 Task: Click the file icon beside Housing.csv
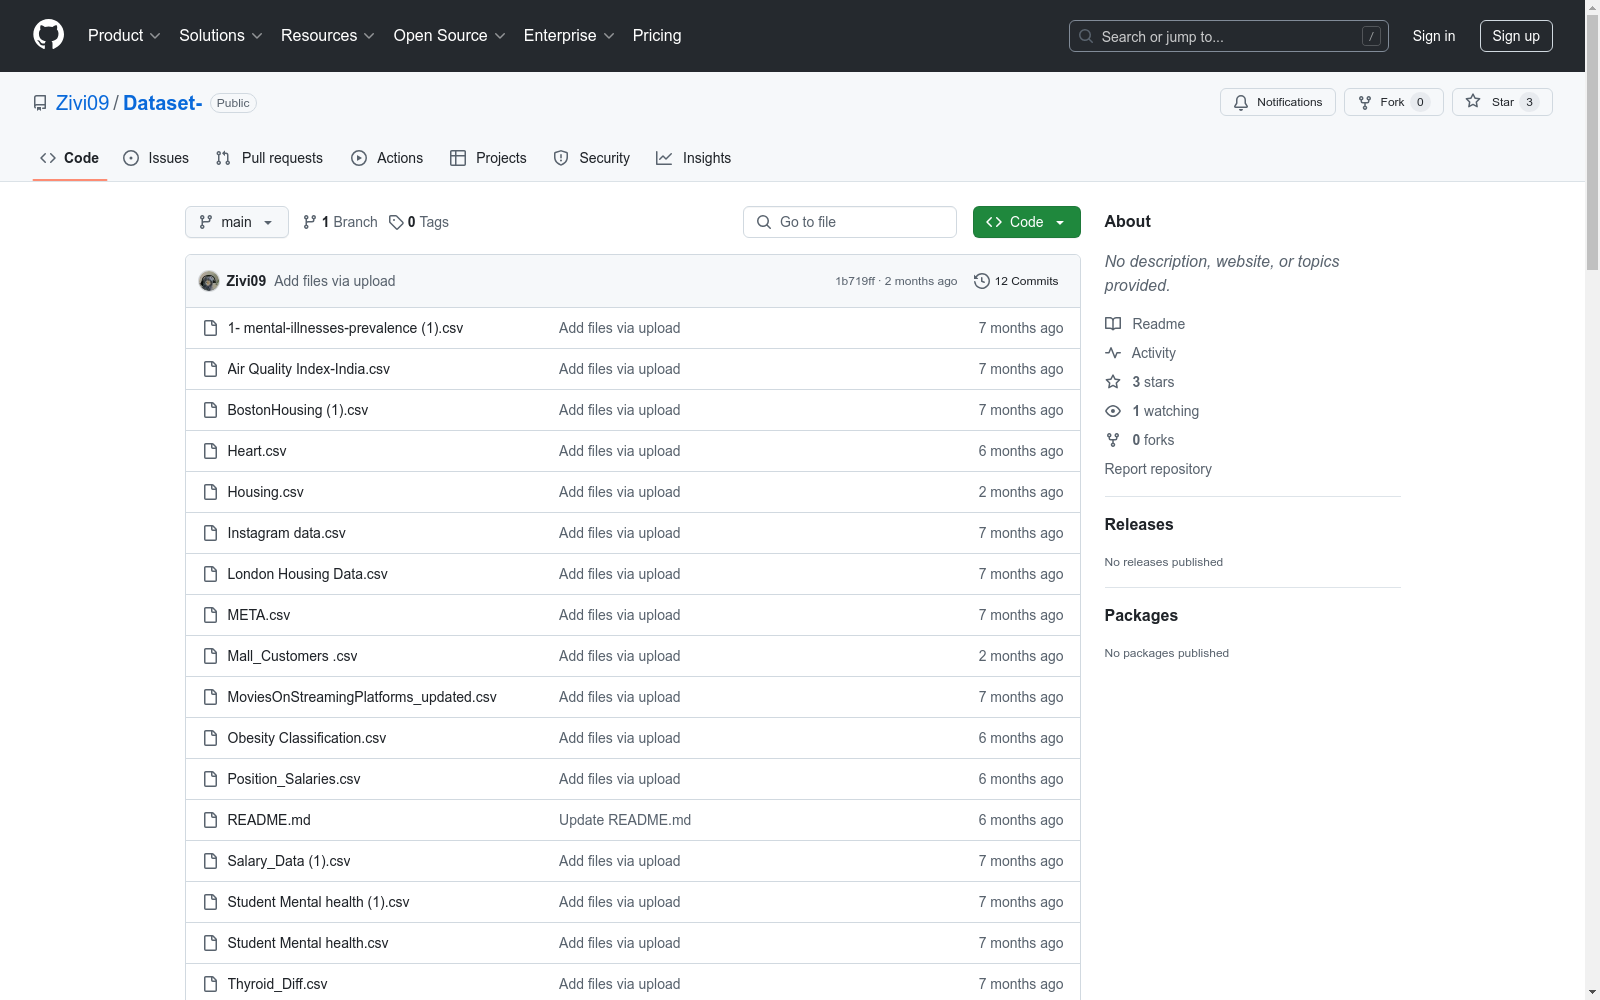[210, 492]
